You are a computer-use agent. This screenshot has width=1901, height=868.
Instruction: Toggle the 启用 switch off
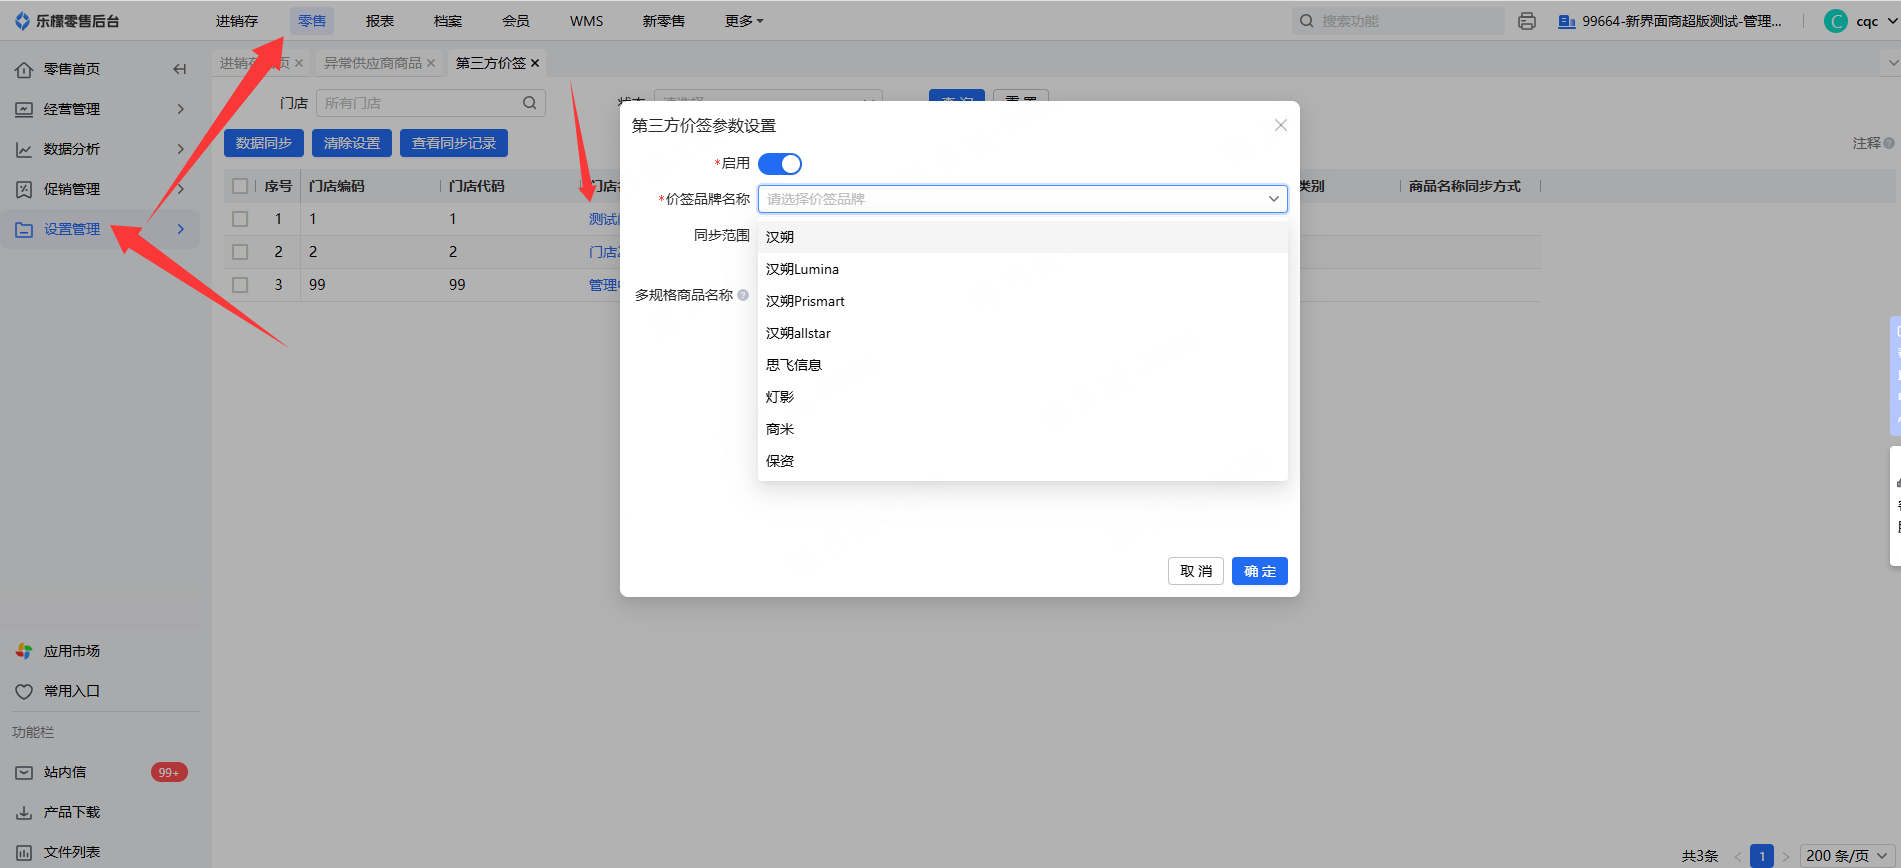780,164
